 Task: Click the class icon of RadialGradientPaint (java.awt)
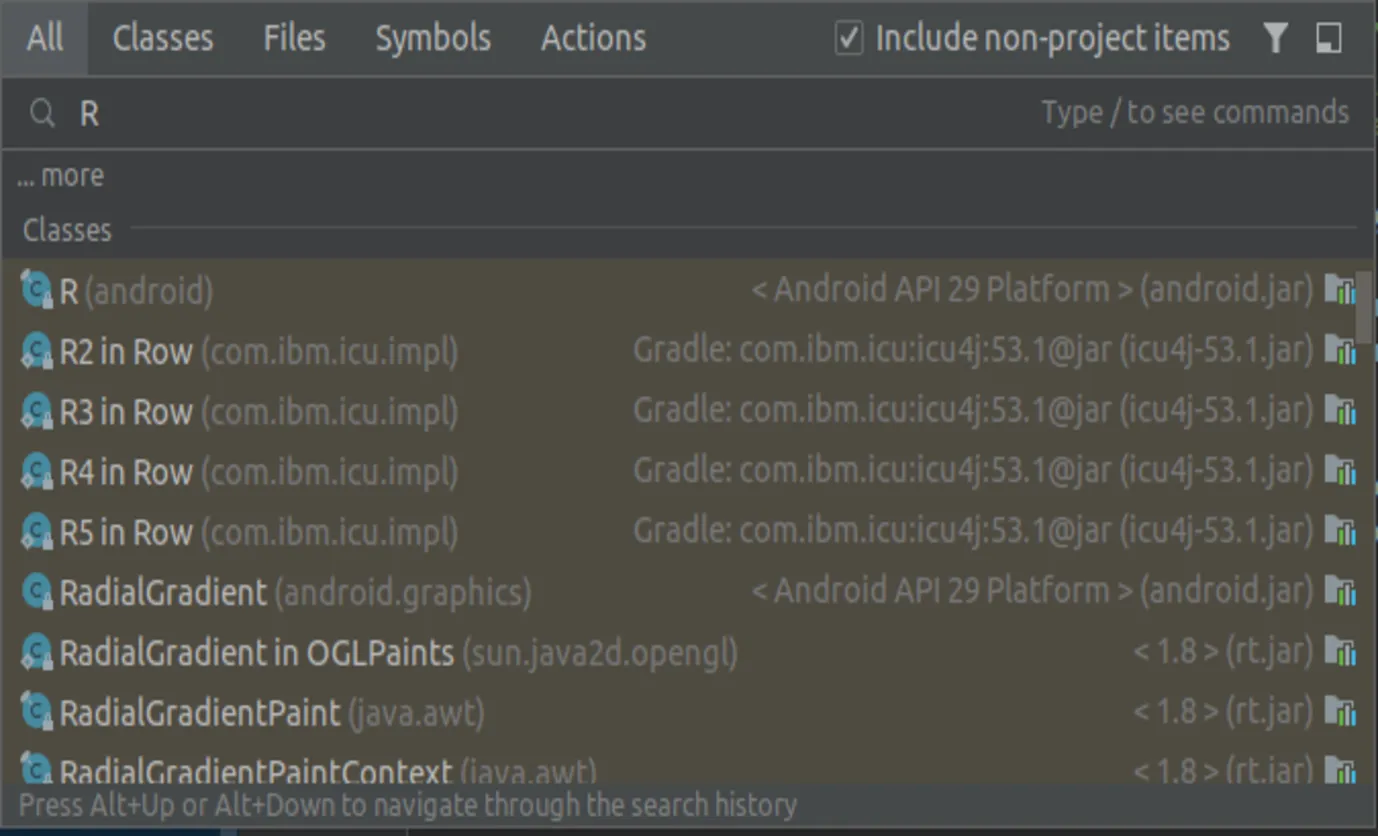[37, 712]
